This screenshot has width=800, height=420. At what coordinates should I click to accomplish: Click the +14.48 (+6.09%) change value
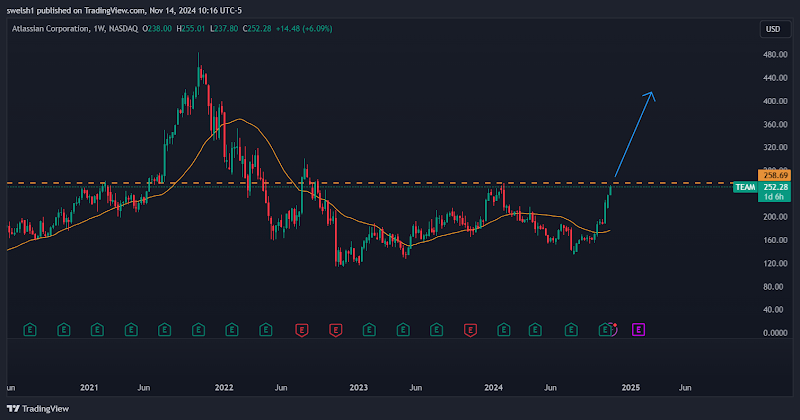click(x=305, y=29)
